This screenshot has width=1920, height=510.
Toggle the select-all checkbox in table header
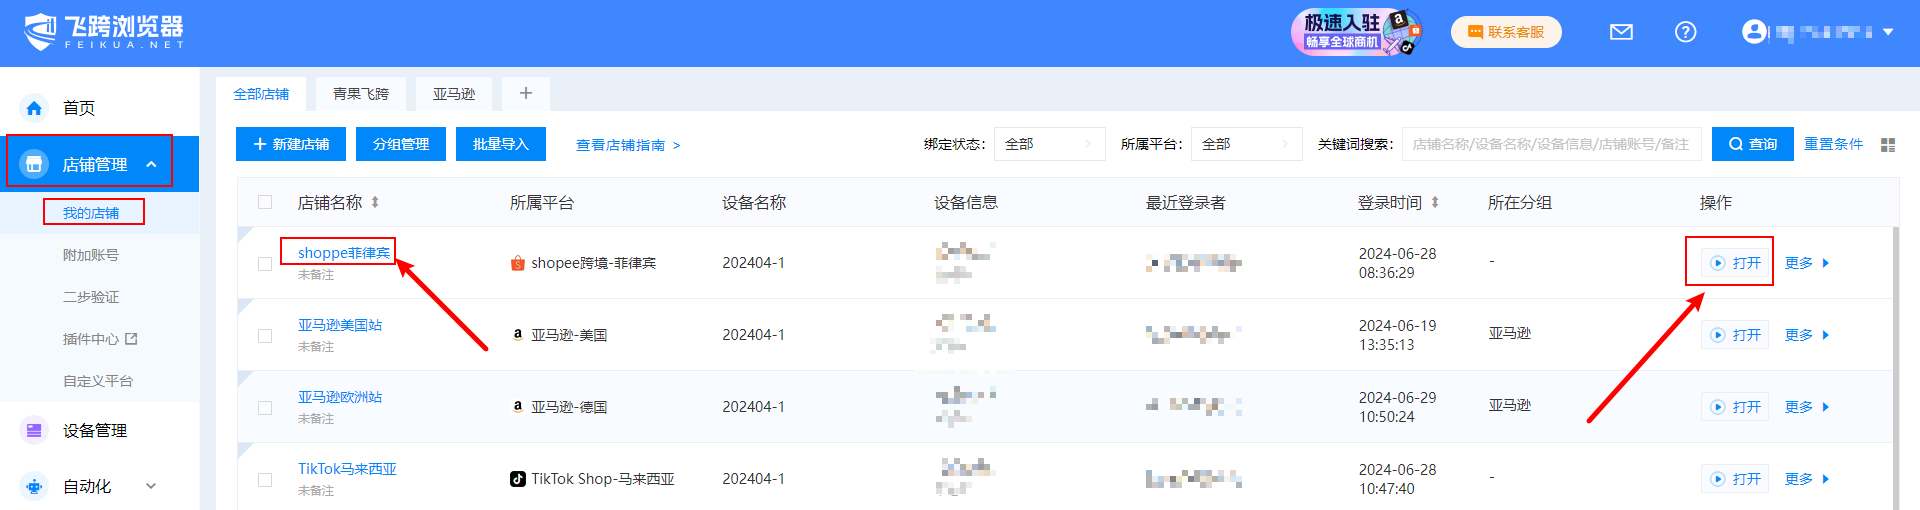click(265, 202)
